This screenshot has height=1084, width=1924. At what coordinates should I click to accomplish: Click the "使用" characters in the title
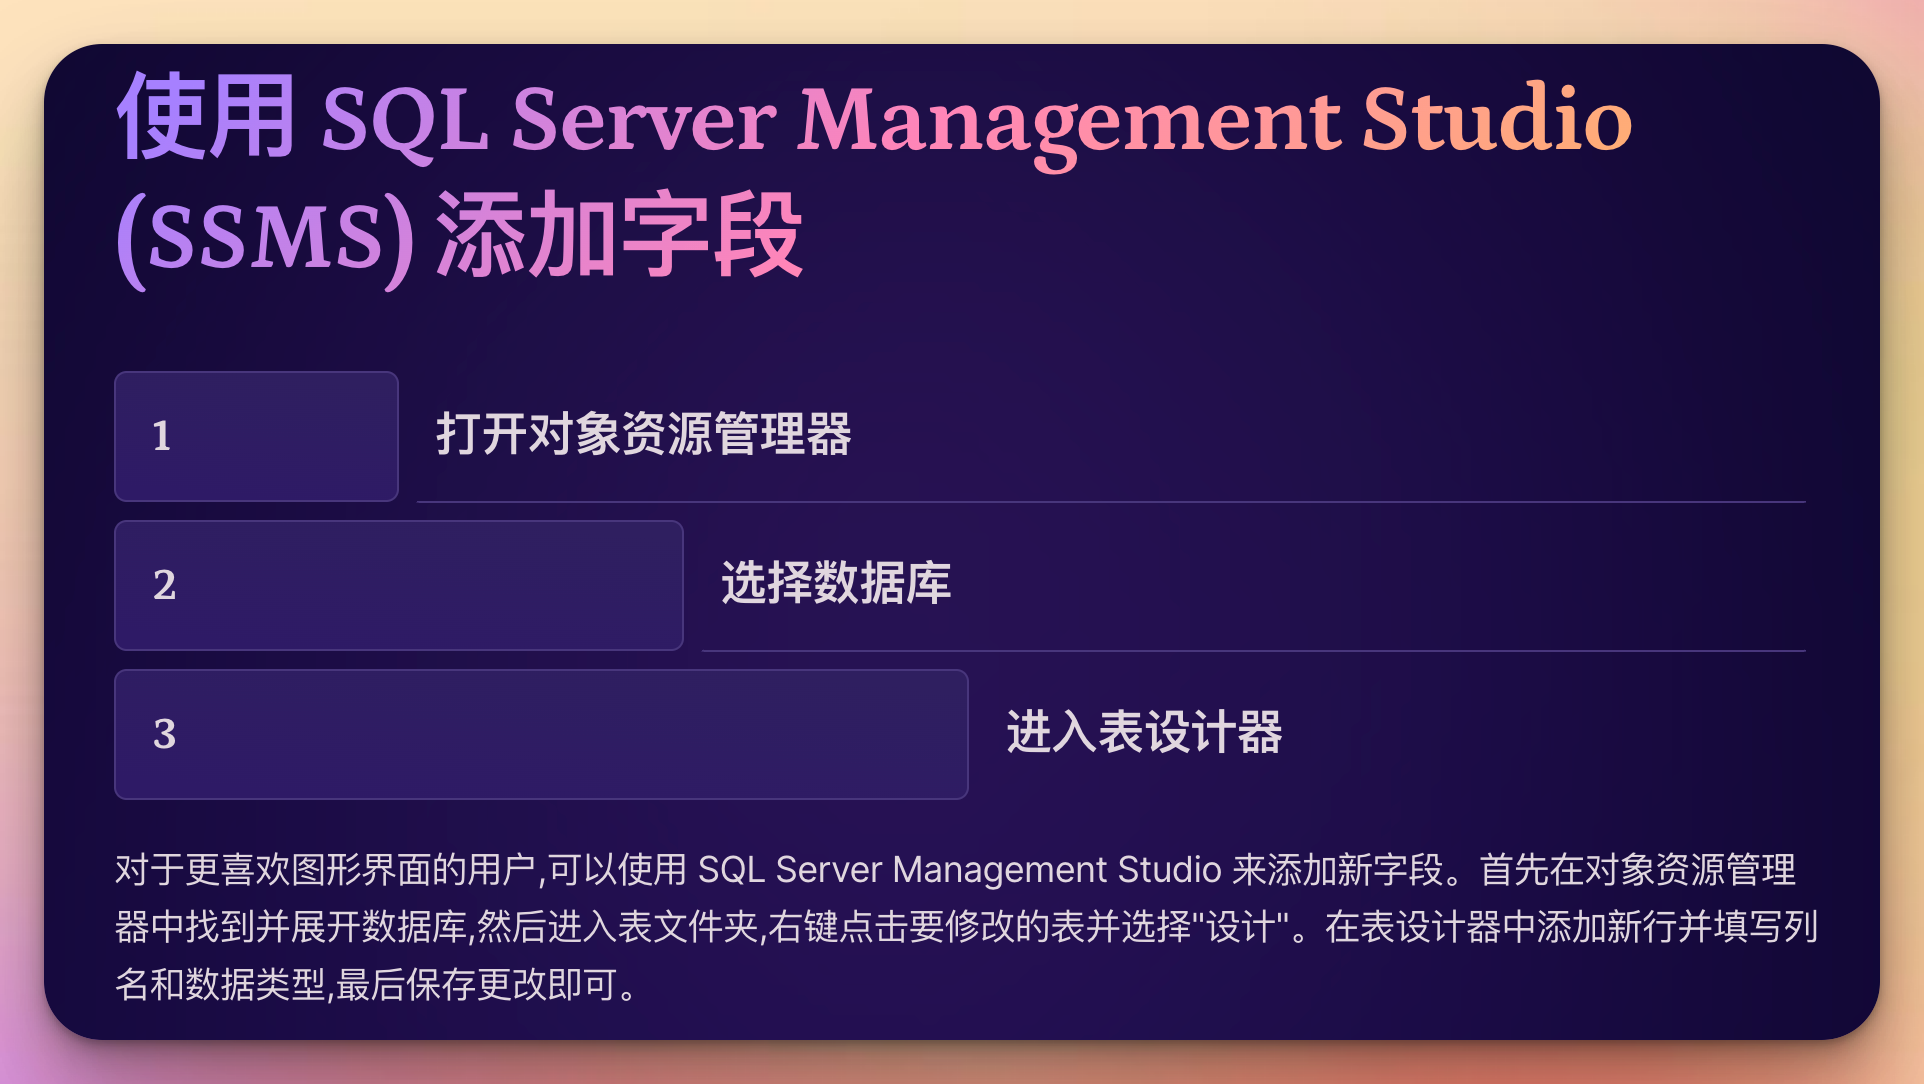[206, 118]
